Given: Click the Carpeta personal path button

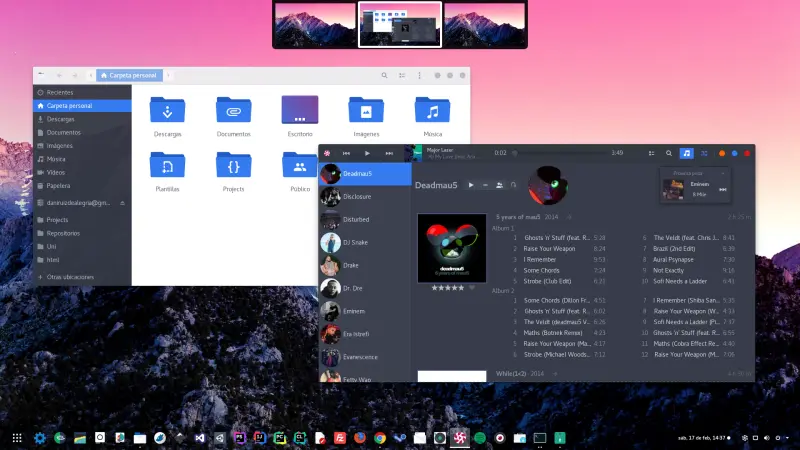Looking at the screenshot, I should (x=129, y=76).
